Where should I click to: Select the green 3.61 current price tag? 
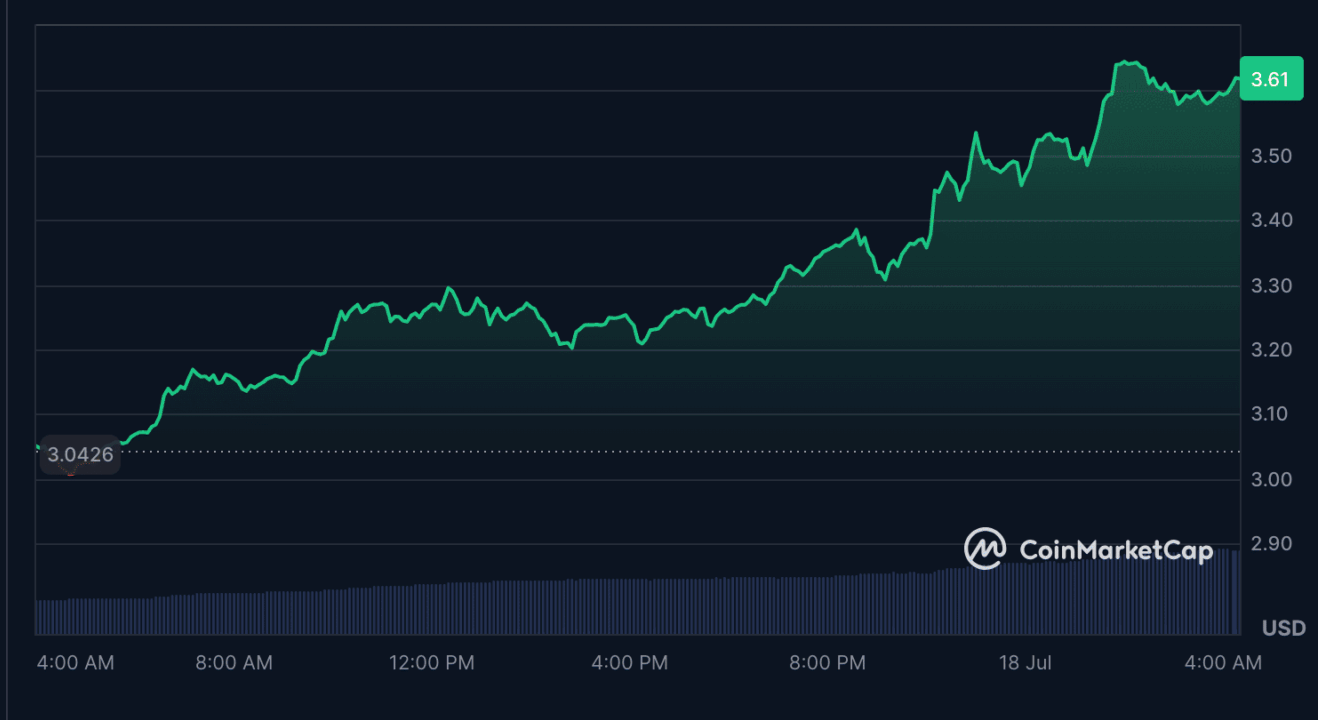tap(1271, 79)
